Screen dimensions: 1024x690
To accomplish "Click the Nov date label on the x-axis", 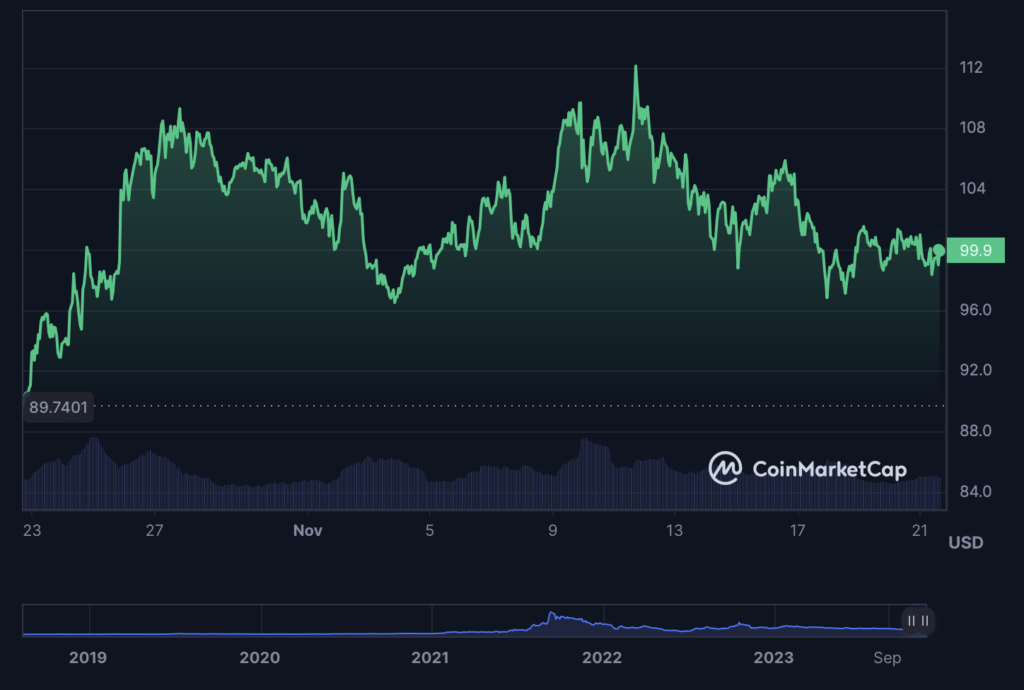I will click(308, 530).
